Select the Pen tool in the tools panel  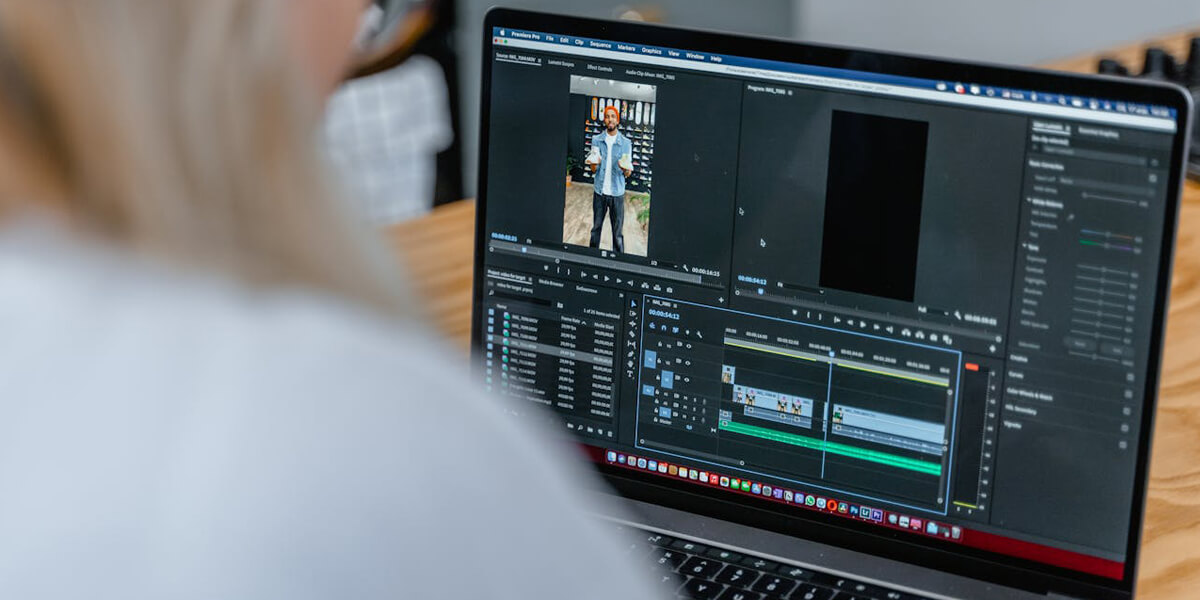(631, 353)
